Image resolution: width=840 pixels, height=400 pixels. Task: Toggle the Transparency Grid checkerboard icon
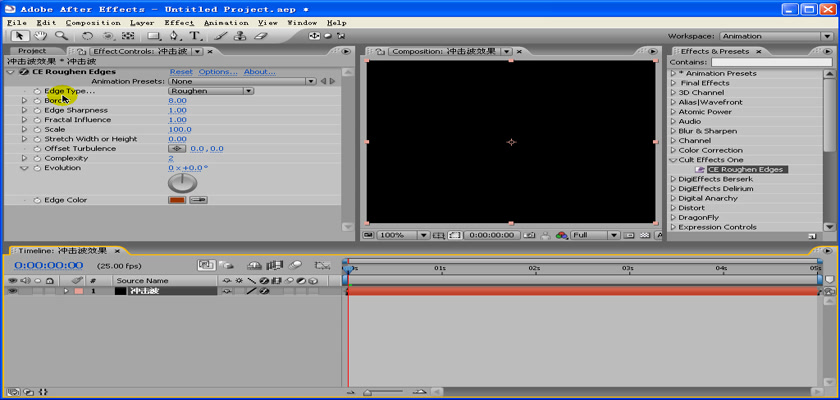point(645,235)
